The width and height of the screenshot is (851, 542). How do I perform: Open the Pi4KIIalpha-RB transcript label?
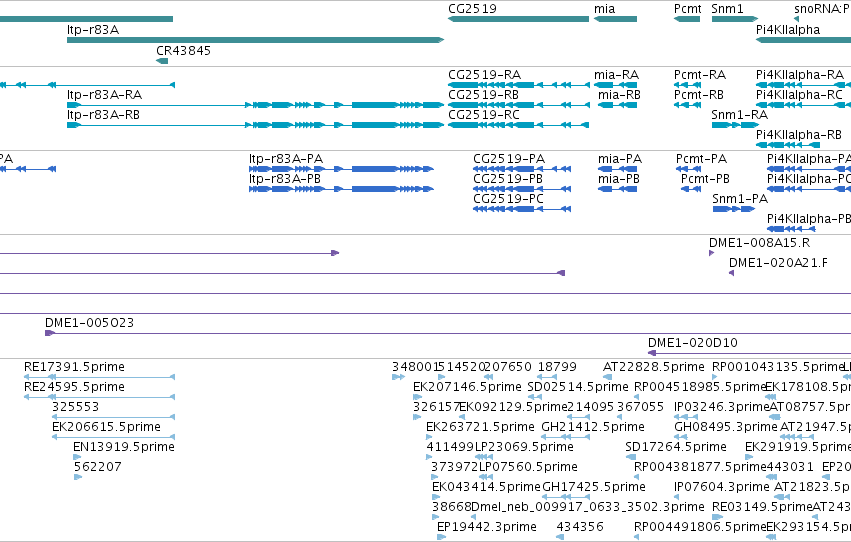tap(799, 134)
